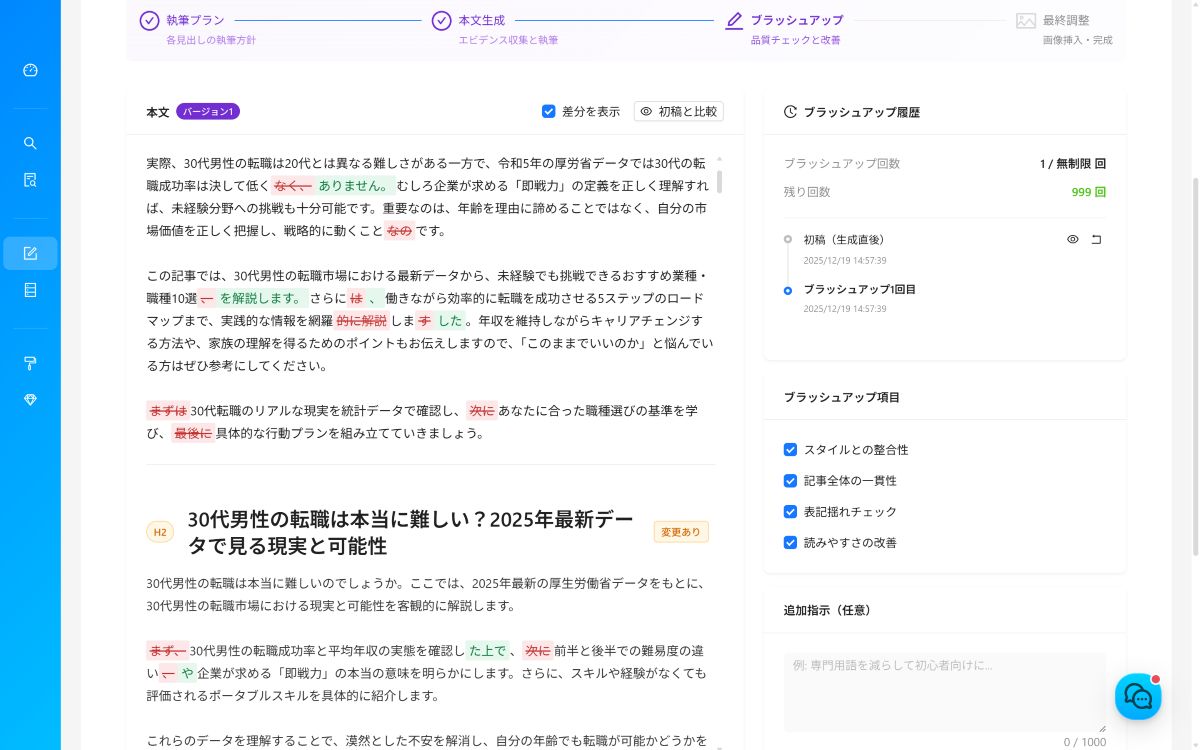Open the chat support bubble
This screenshot has height=750, width=1200.
click(x=1138, y=697)
